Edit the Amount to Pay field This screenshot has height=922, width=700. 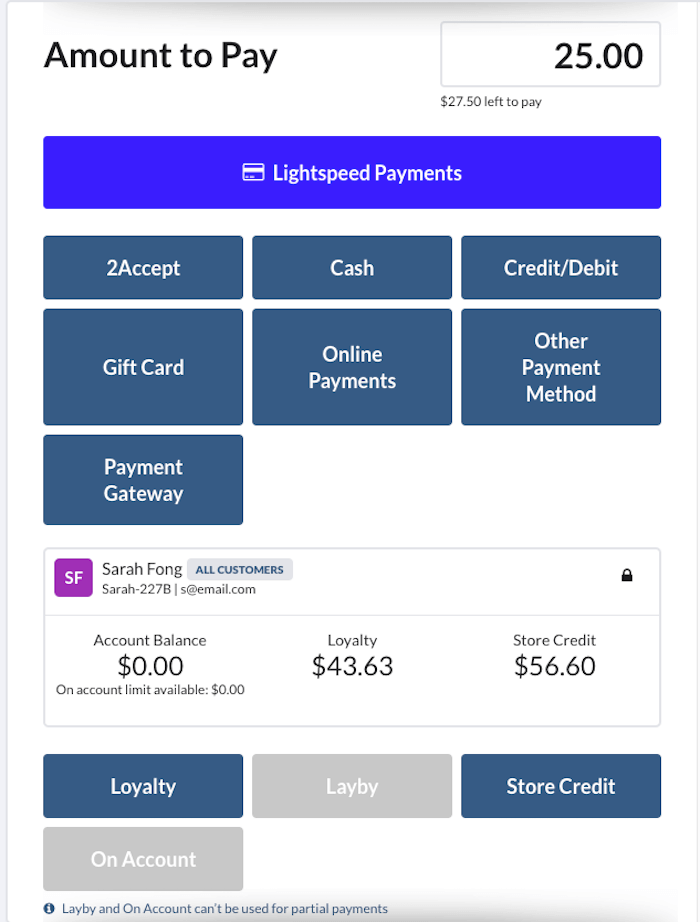[x=550, y=55]
